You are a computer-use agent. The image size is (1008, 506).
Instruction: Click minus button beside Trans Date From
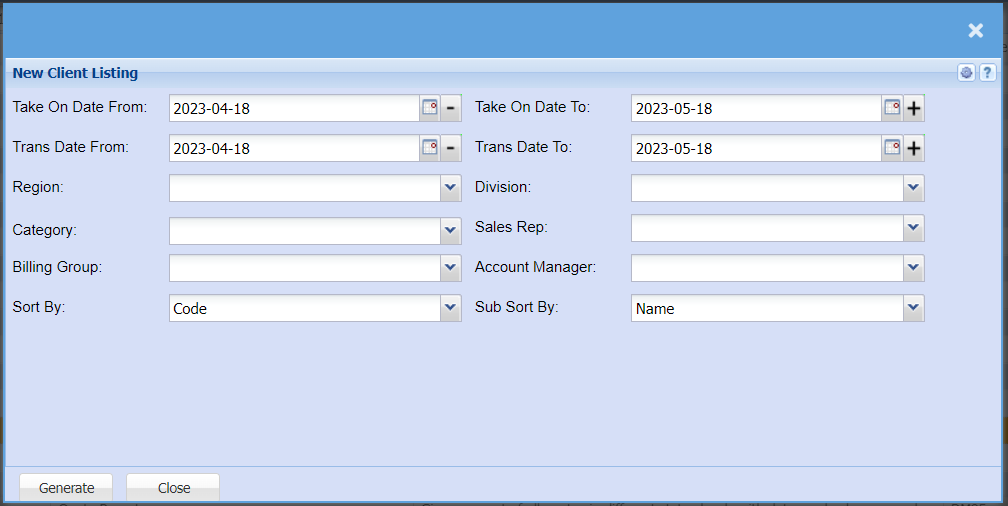point(451,148)
